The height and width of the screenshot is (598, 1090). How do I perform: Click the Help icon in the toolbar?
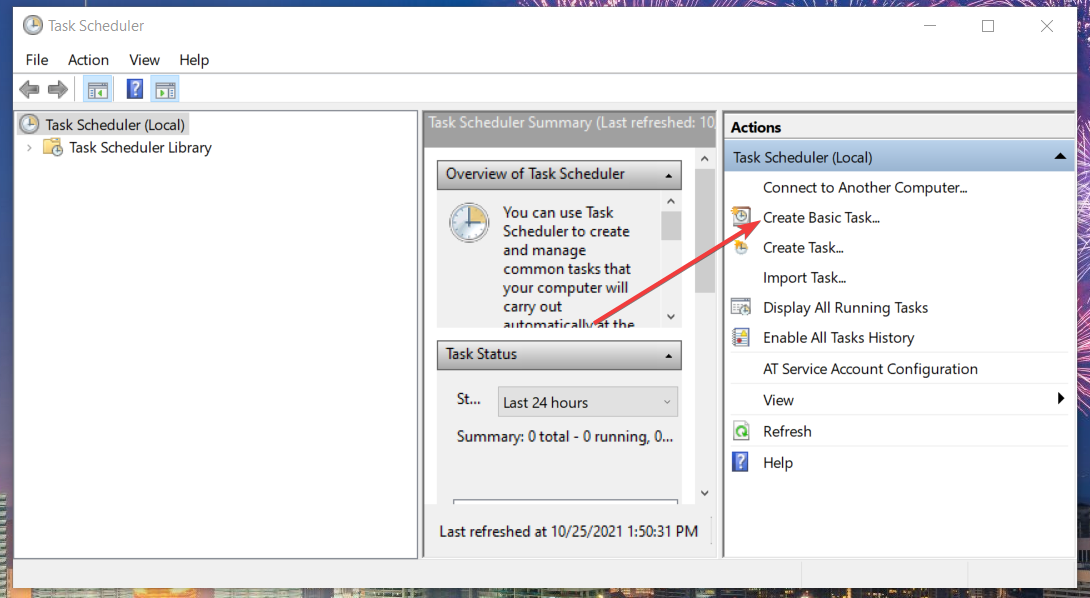[x=133, y=88]
